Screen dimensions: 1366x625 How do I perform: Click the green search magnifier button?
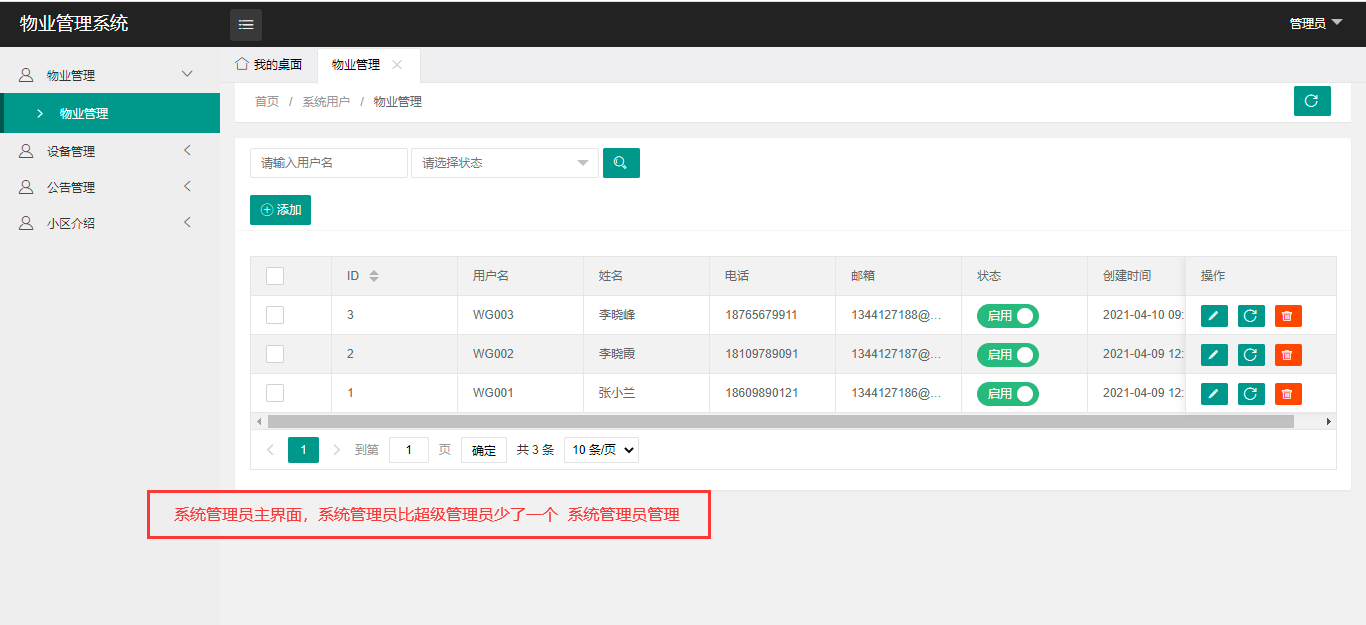click(621, 163)
